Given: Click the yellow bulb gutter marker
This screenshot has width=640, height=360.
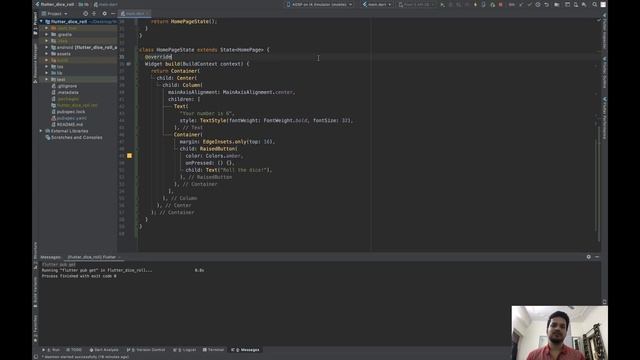Looking at the screenshot, I should pyautogui.click(x=129, y=156).
